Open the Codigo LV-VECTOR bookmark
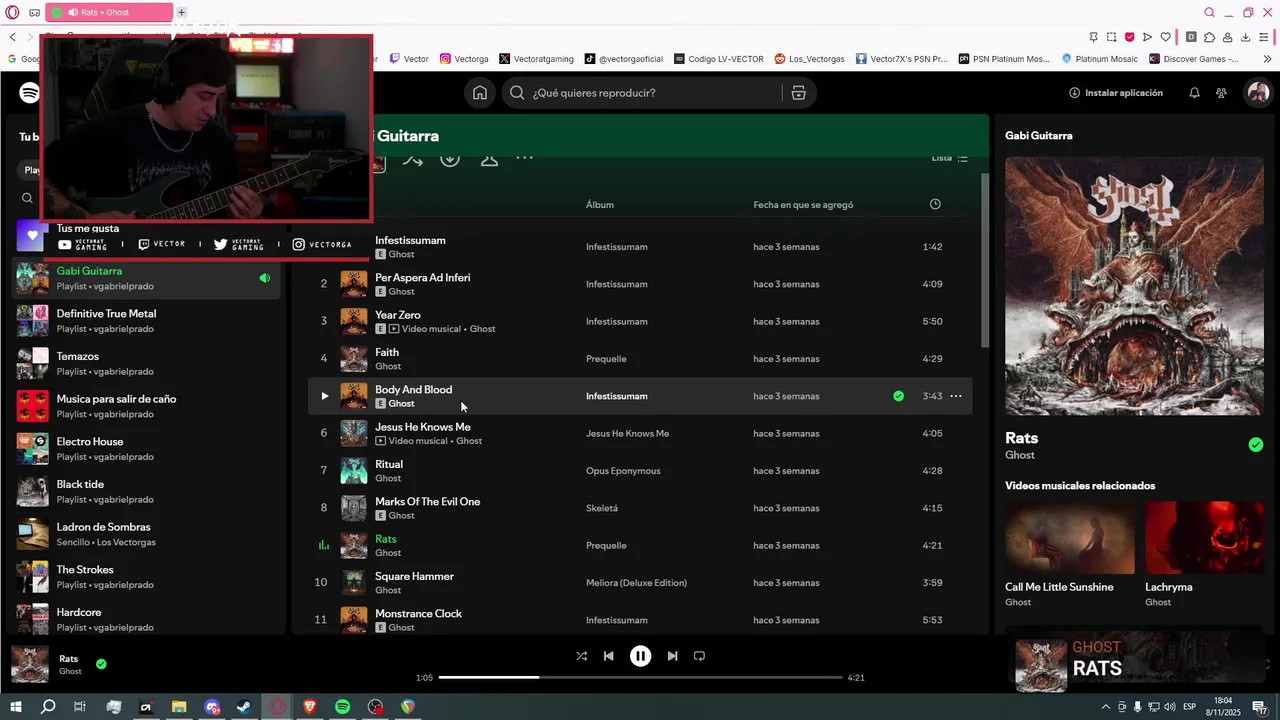 pos(718,59)
